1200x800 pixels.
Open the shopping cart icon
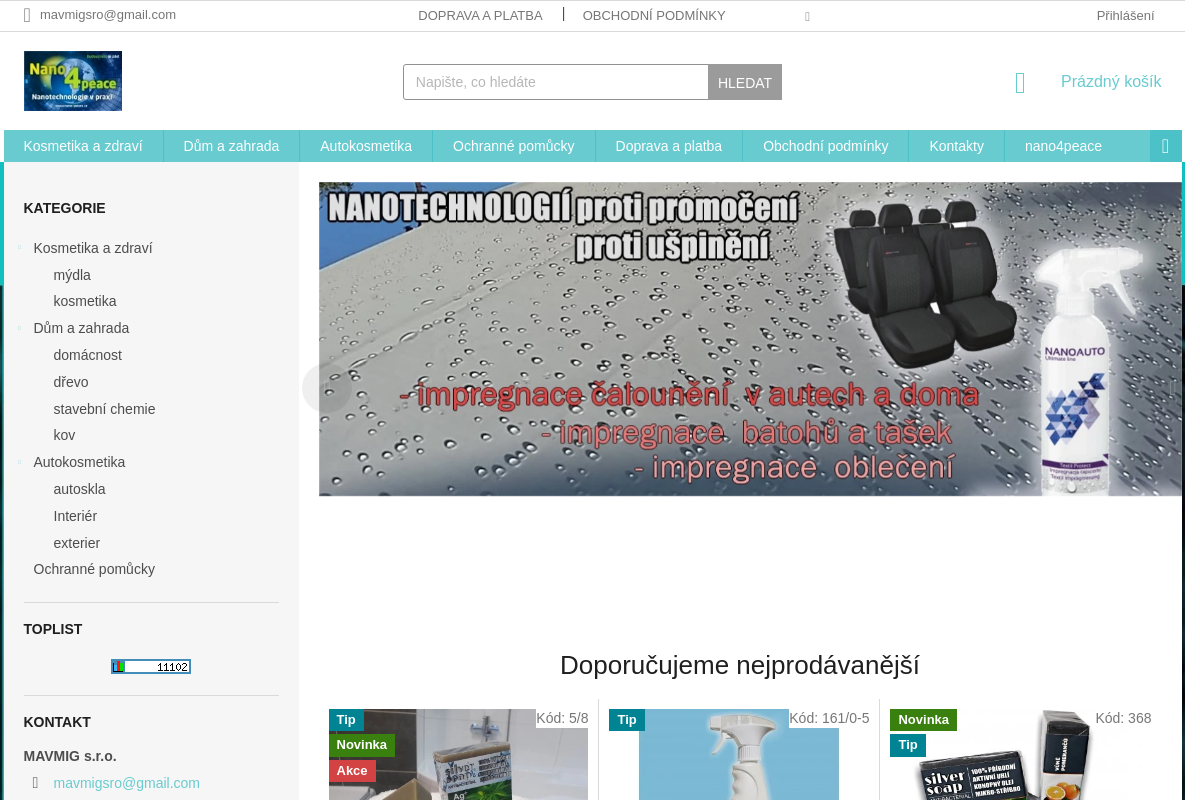pos(1019,84)
